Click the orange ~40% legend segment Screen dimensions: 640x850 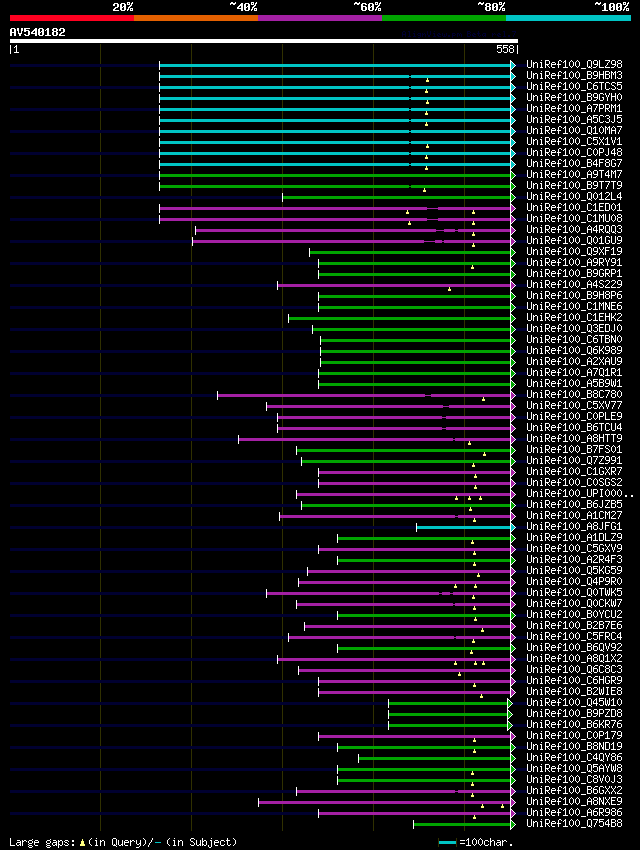196,18
